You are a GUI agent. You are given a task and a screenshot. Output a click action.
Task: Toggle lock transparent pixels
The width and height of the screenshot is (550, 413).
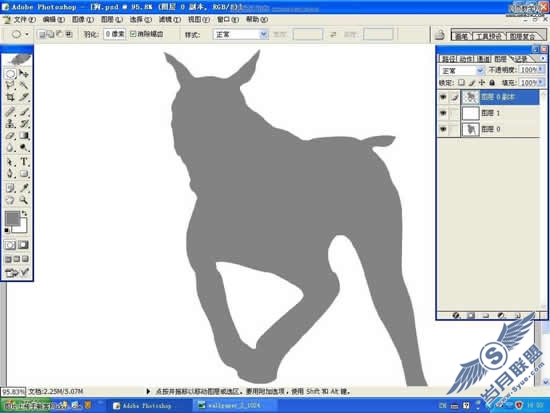point(462,82)
